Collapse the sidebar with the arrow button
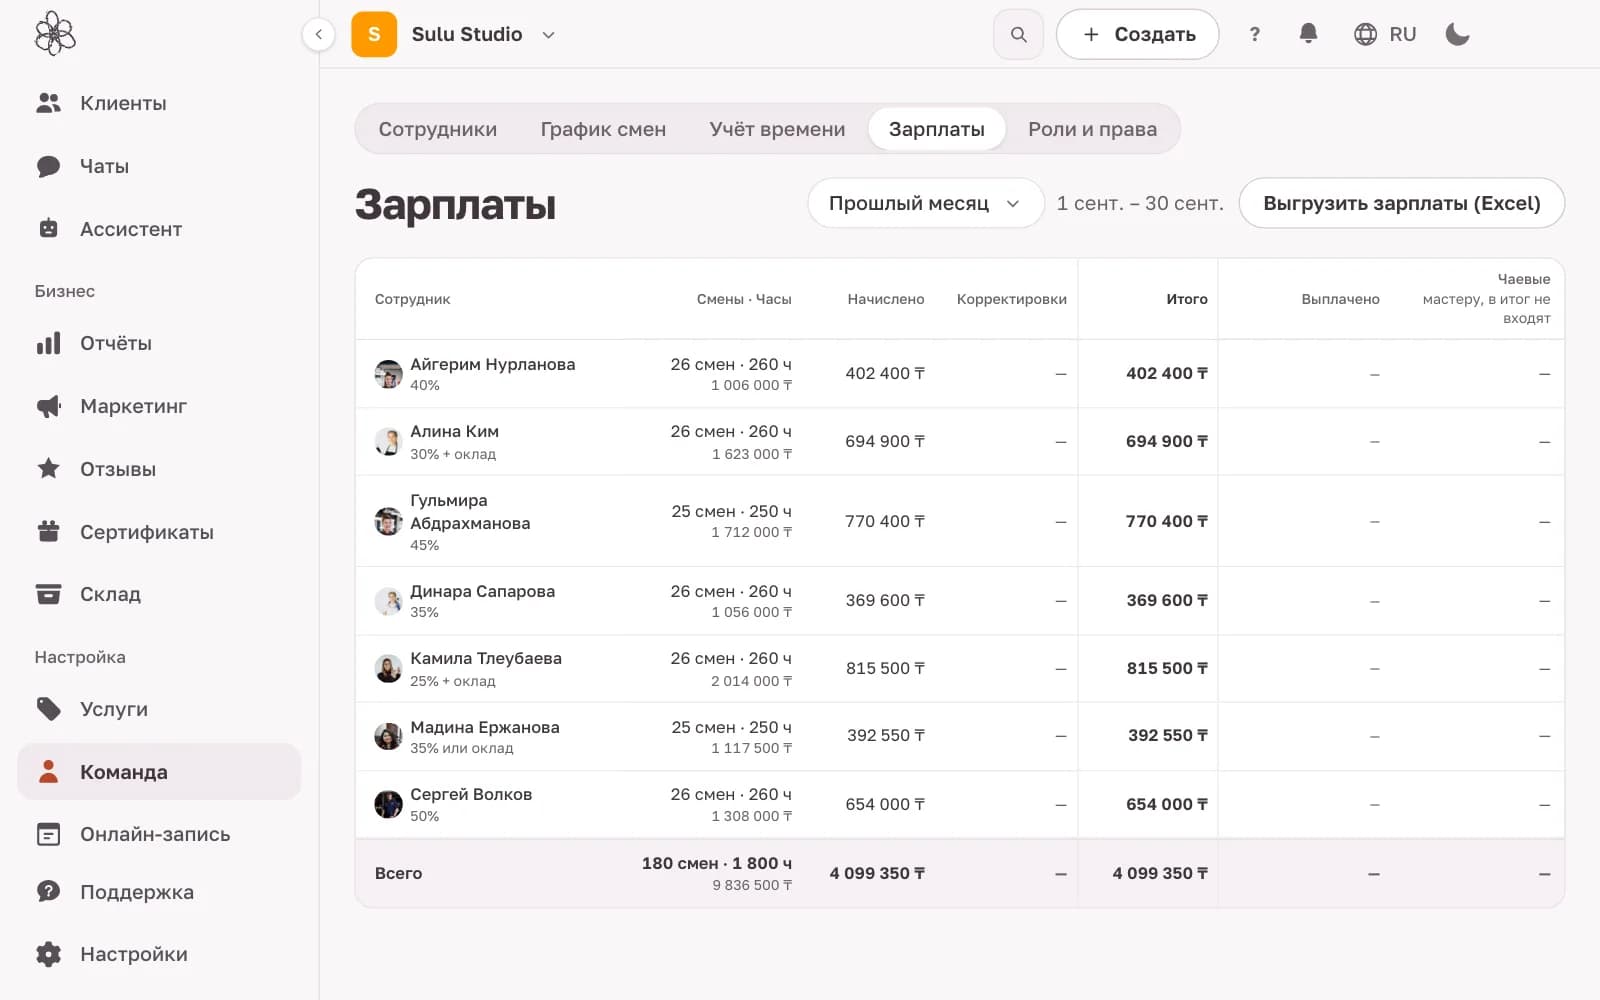 pyautogui.click(x=318, y=34)
